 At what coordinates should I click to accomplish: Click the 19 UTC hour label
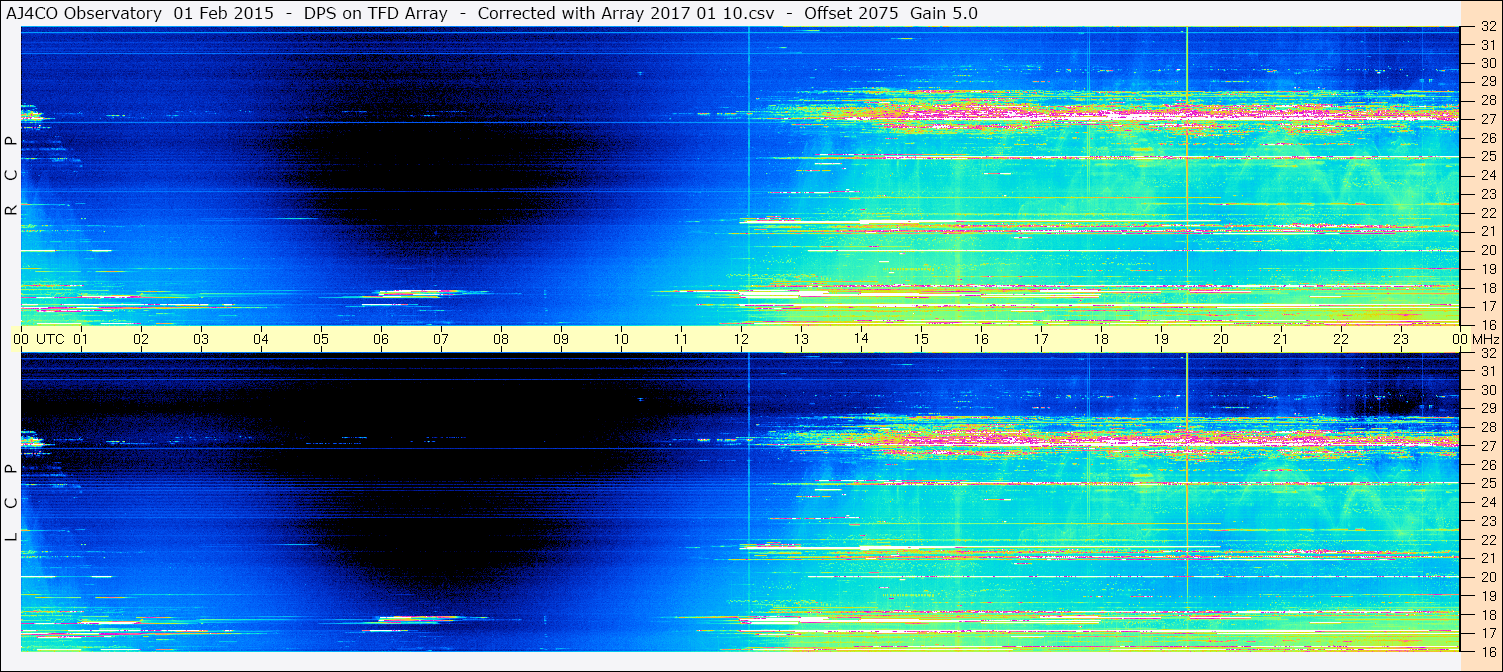pyautogui.click(x=1161, y=339)
